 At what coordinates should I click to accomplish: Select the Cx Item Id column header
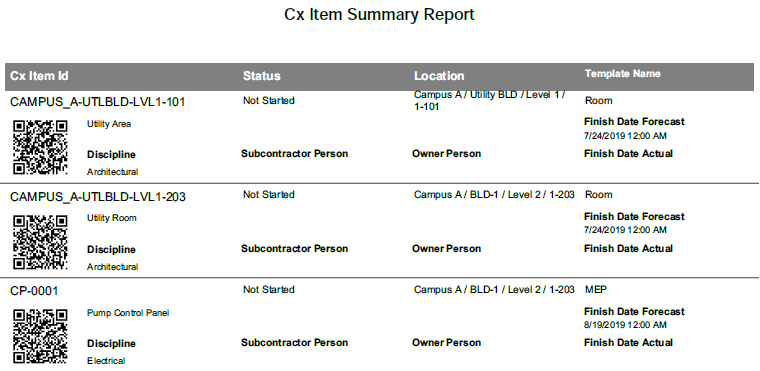[x=39, y=76]
